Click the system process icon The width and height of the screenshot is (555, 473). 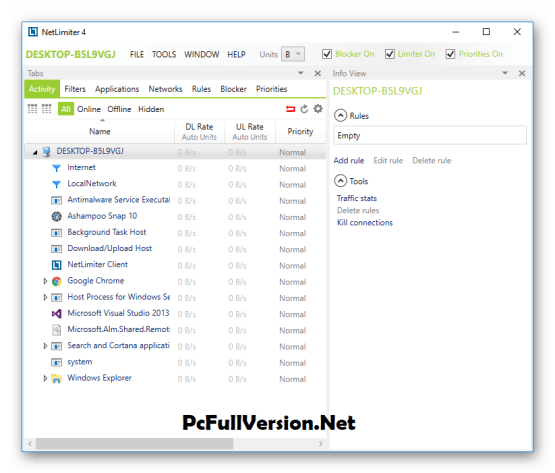point(56,363)
